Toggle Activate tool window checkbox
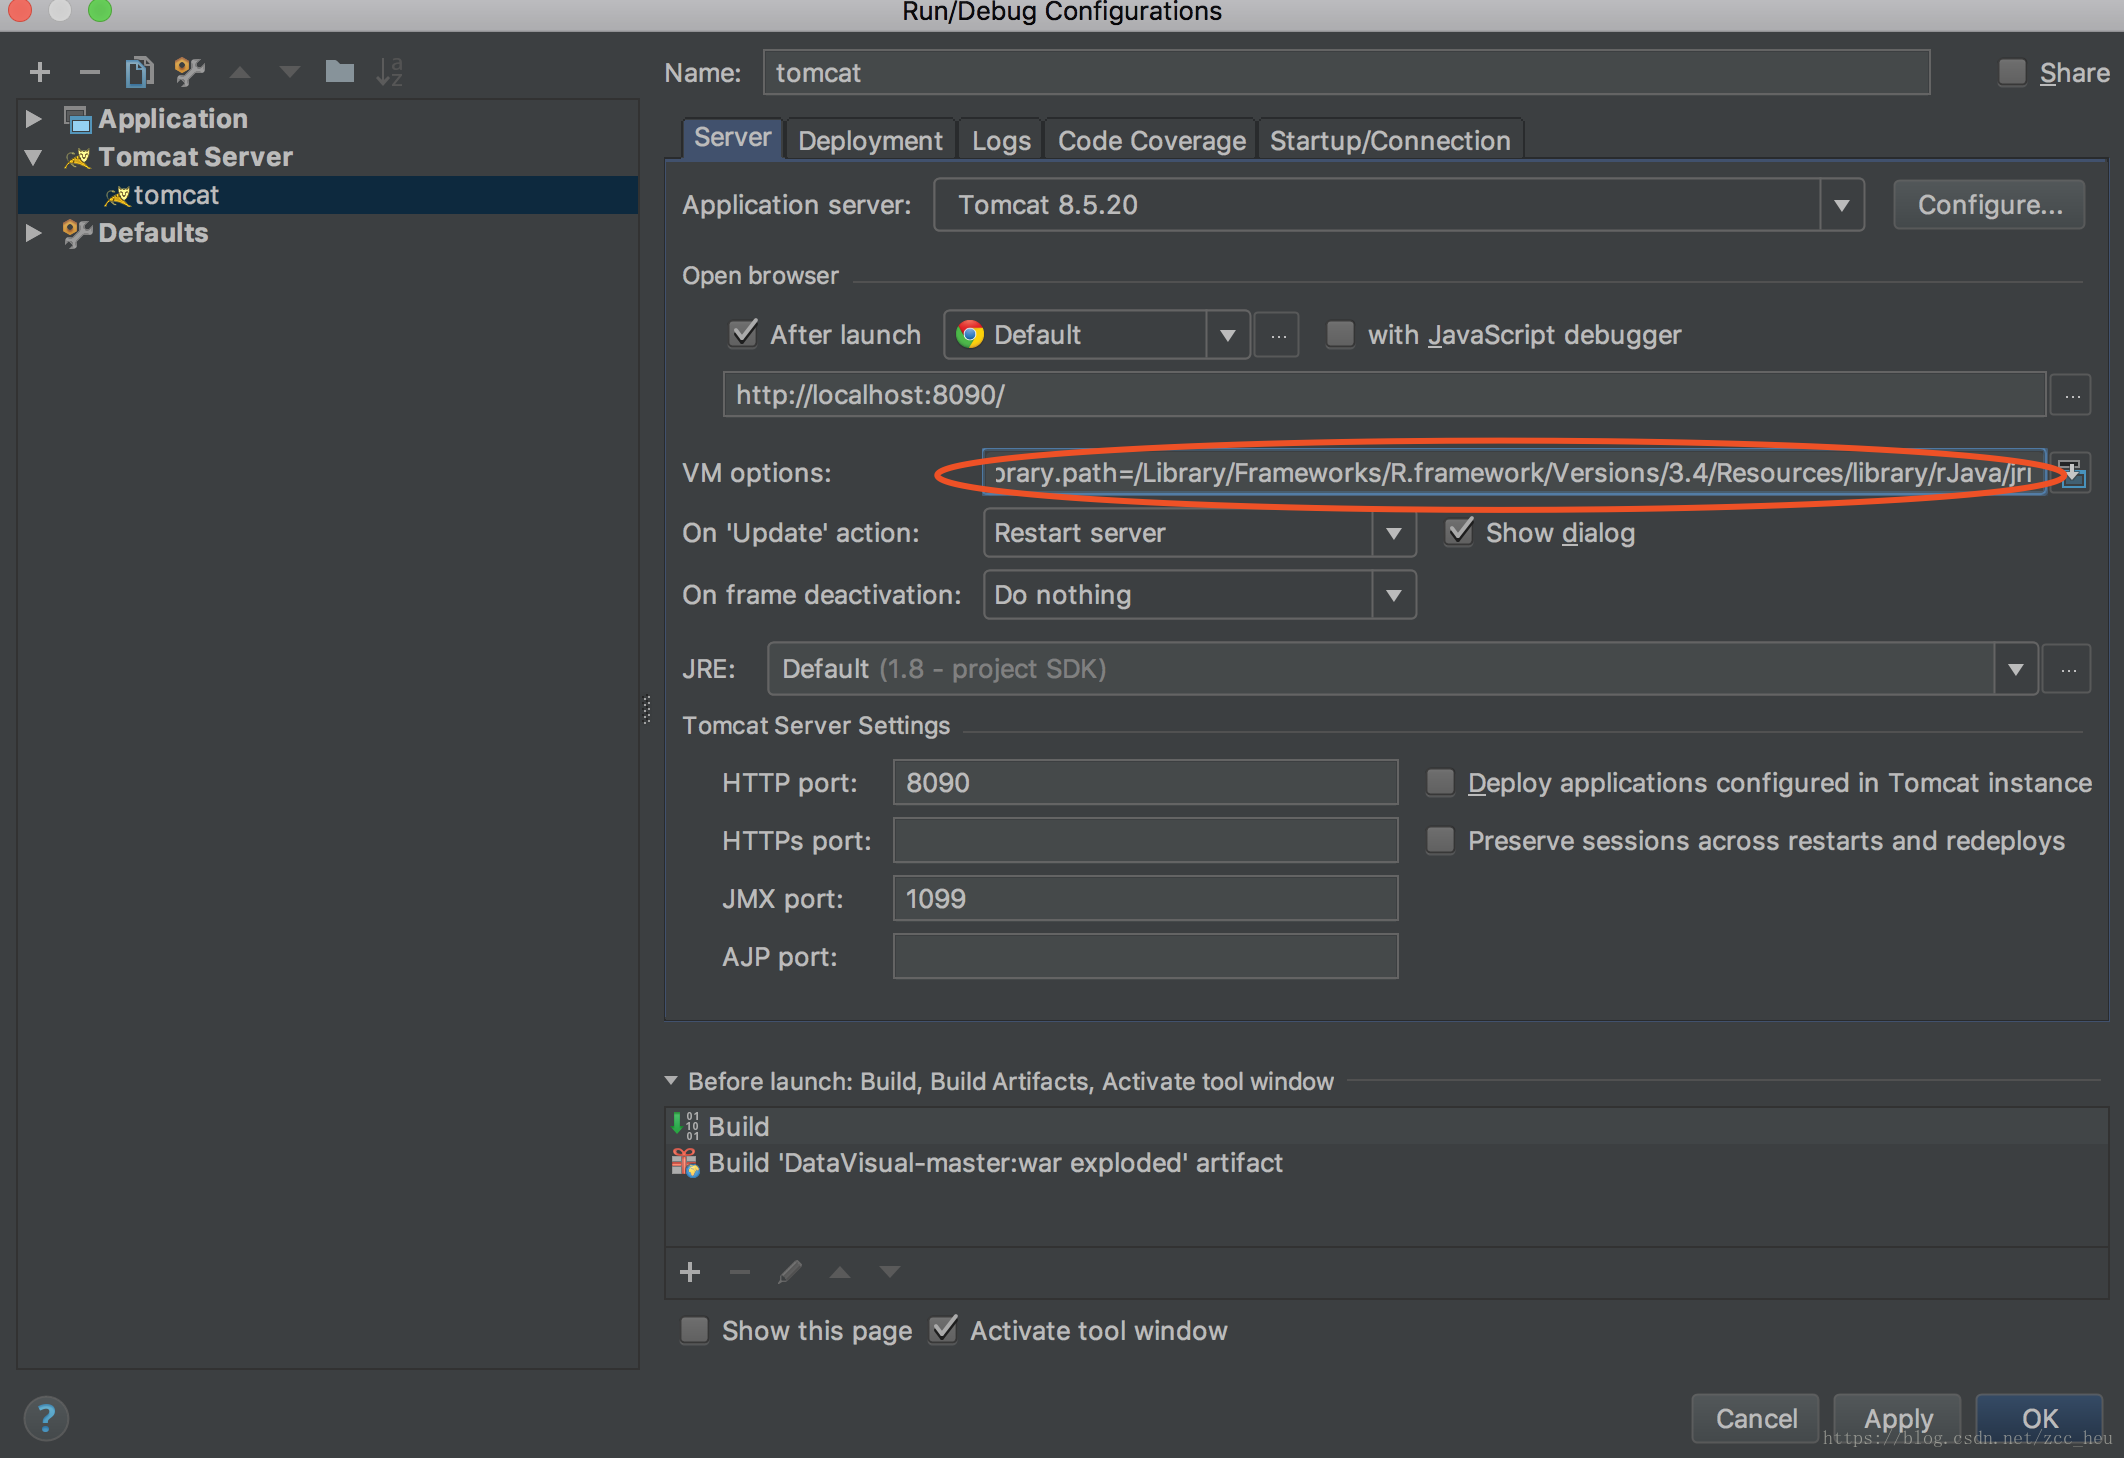The height and width of the screenshot is (1458, 2124). point(943,1330)
